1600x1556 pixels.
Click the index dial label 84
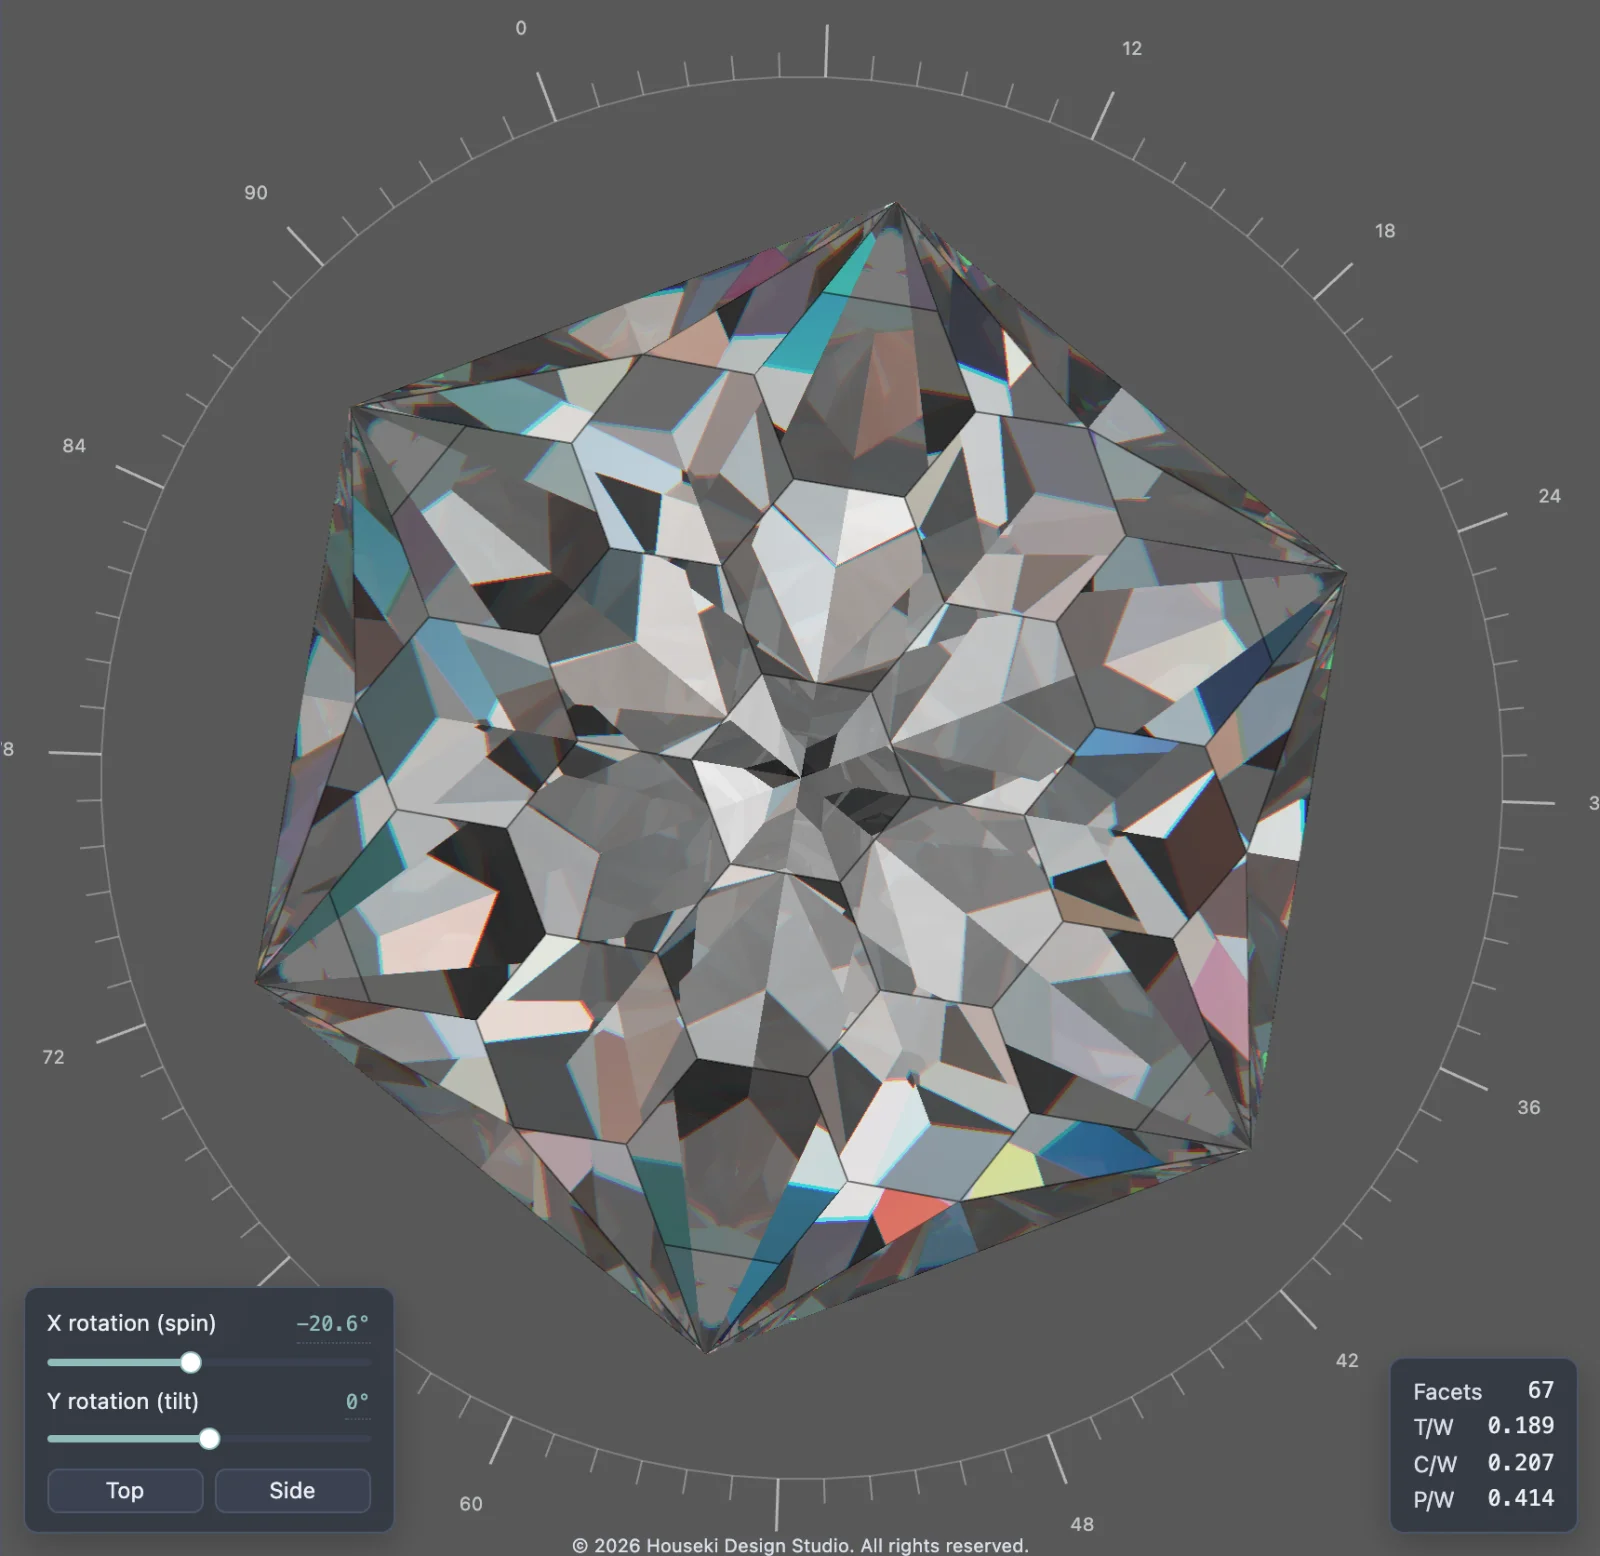(74, 446)
